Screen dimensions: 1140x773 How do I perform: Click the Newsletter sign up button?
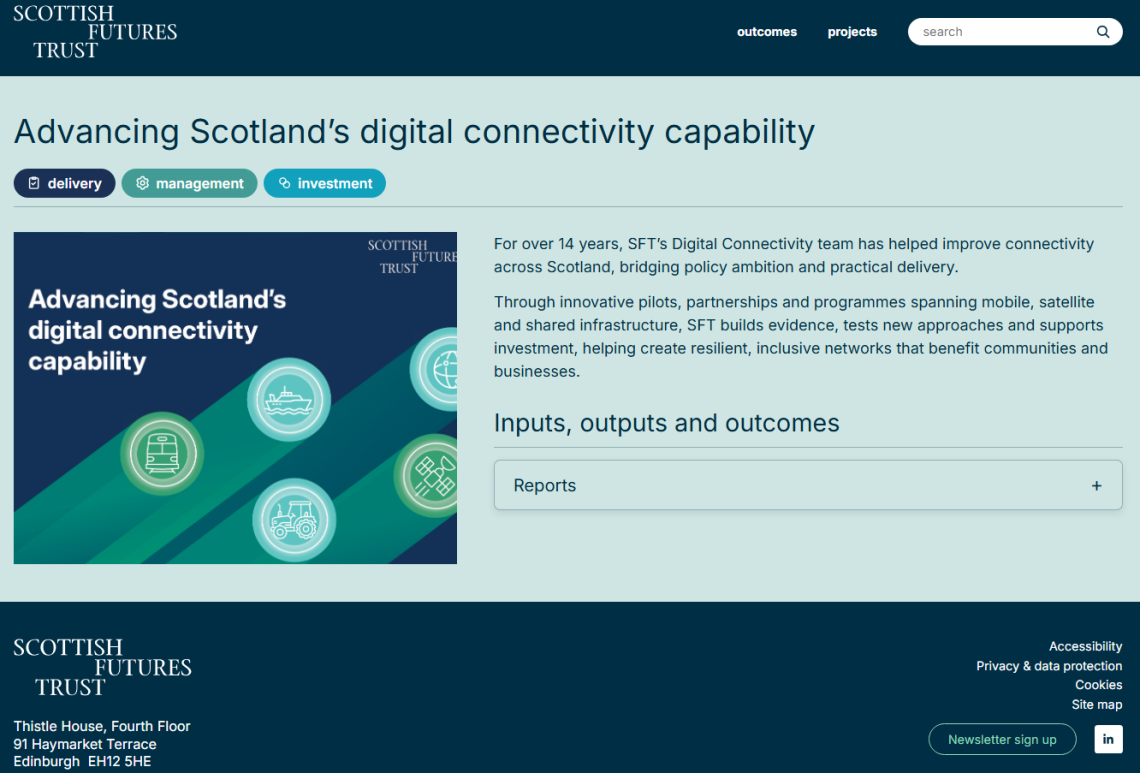[x=1002, y=740]
